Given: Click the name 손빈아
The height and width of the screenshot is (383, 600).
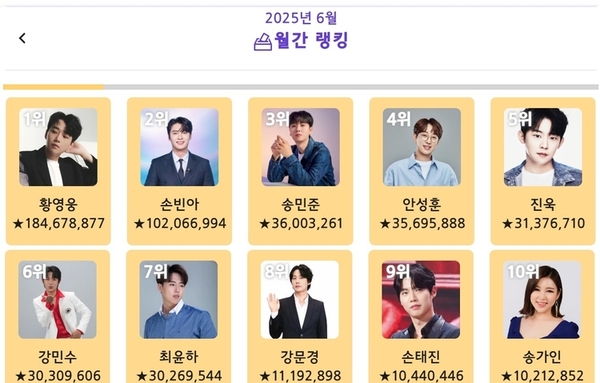Looking at the screenshot, I should (179, 204).
